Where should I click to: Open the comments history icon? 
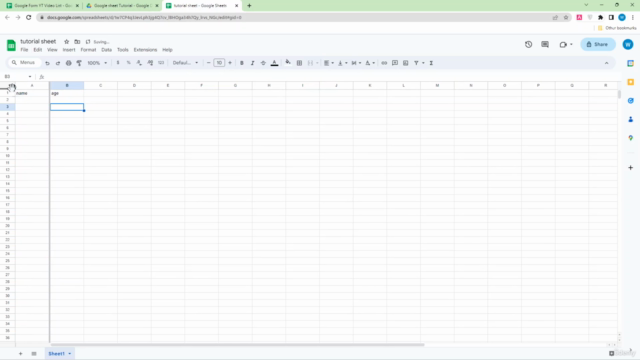point(545,44)
